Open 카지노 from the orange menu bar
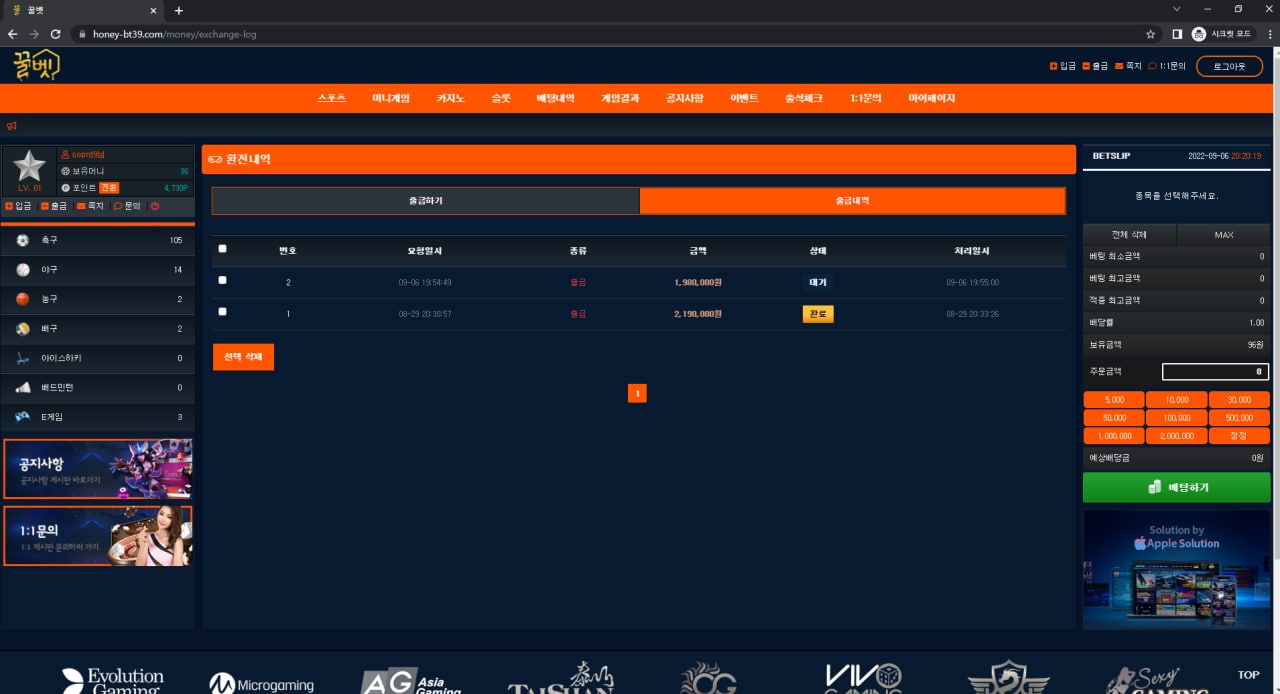1280x694 pixels. click(x=450, y=99)
